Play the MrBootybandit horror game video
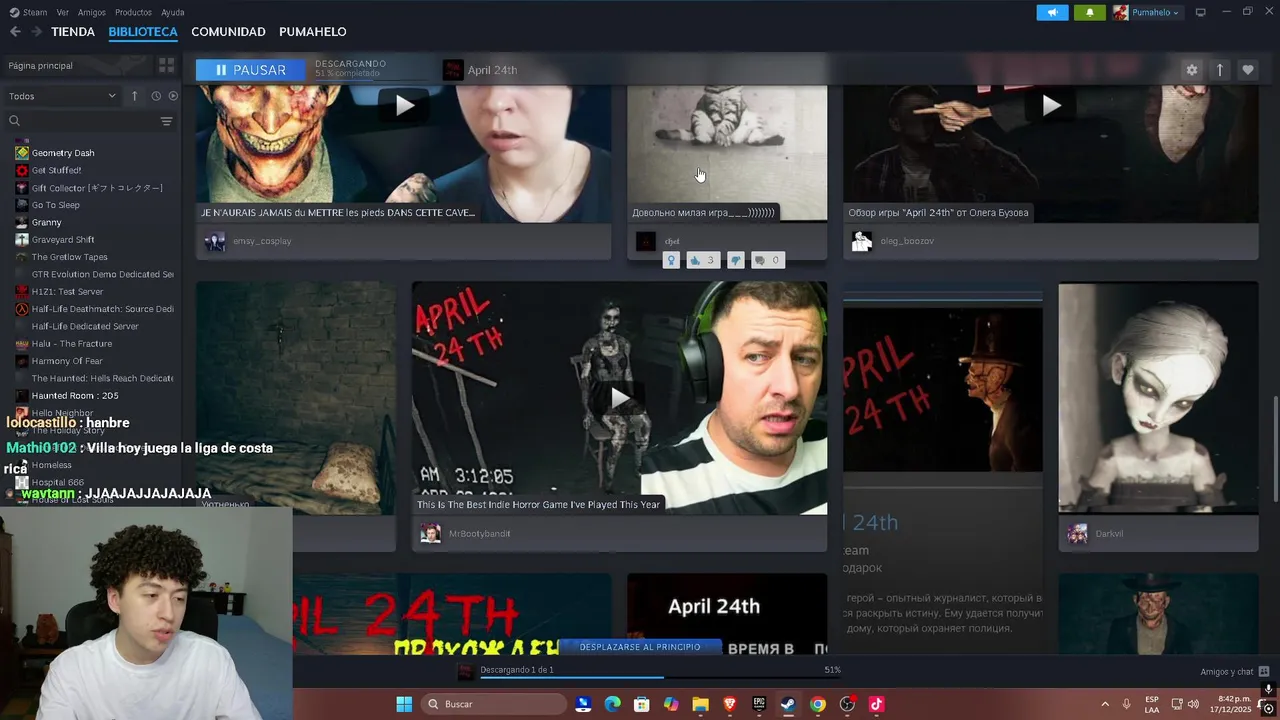 (620, 398)
